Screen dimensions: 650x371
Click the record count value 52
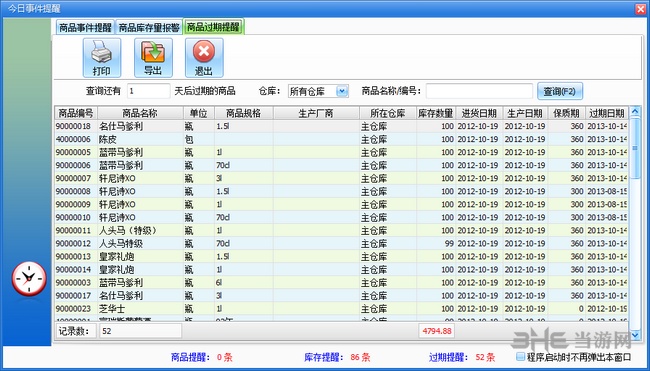pyautogui.click(x=140, y=331)
